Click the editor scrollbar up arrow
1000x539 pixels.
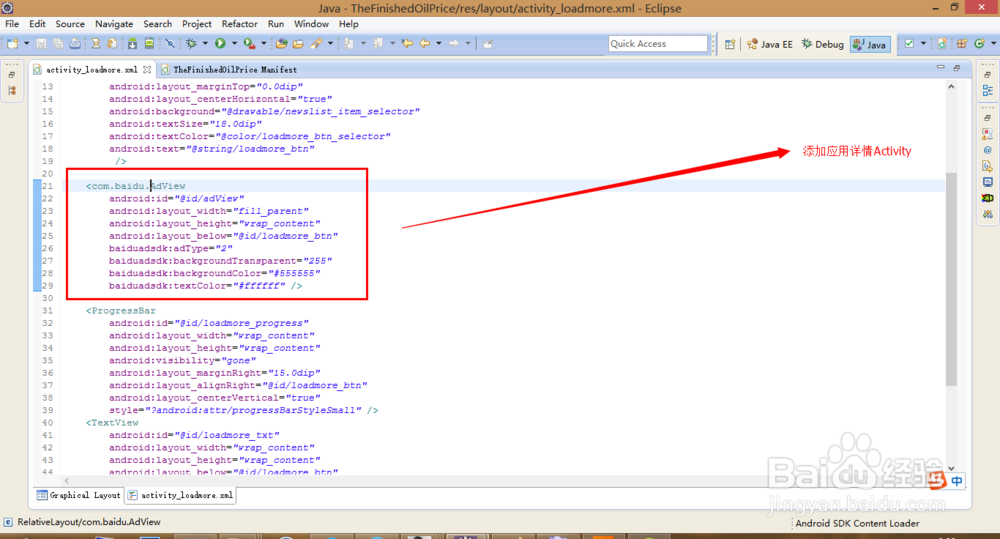[x=951, y=86]
